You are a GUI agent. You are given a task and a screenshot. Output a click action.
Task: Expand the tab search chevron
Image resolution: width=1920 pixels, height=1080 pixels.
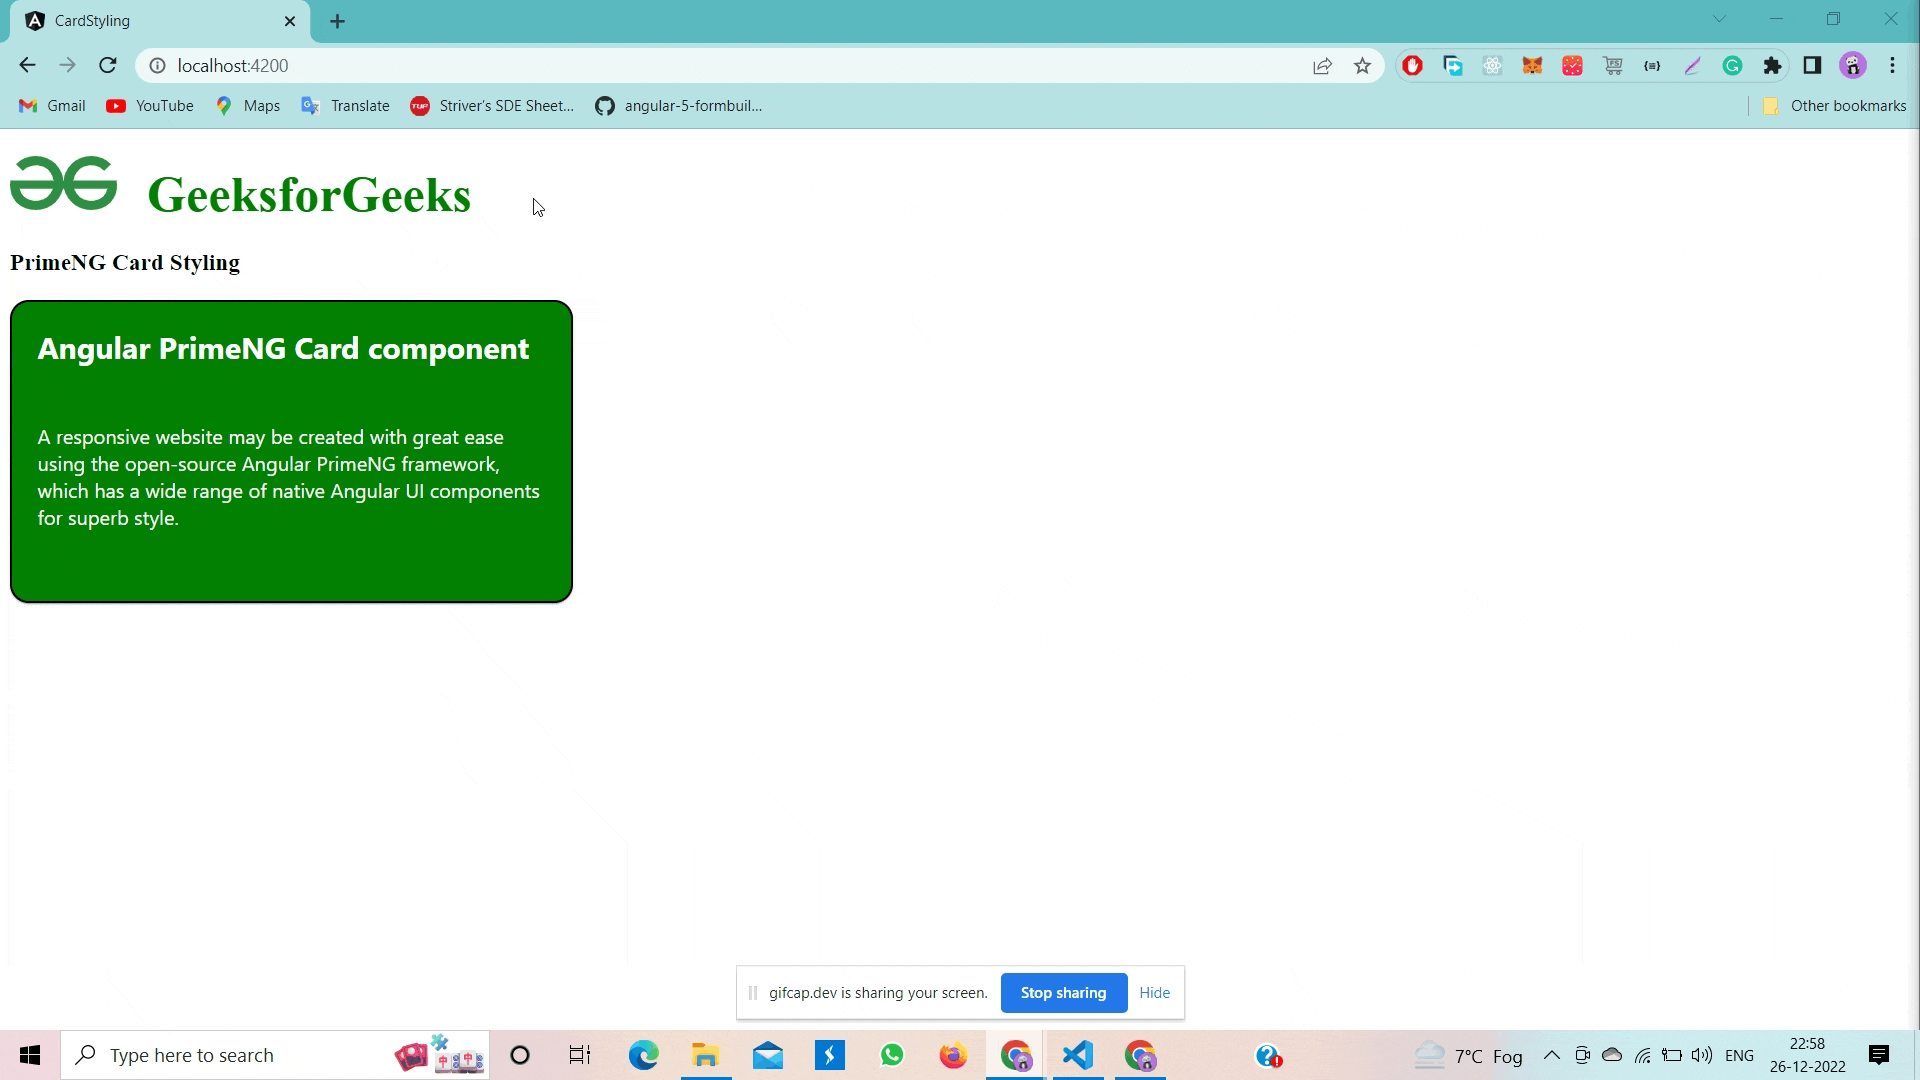(1719, 19)
